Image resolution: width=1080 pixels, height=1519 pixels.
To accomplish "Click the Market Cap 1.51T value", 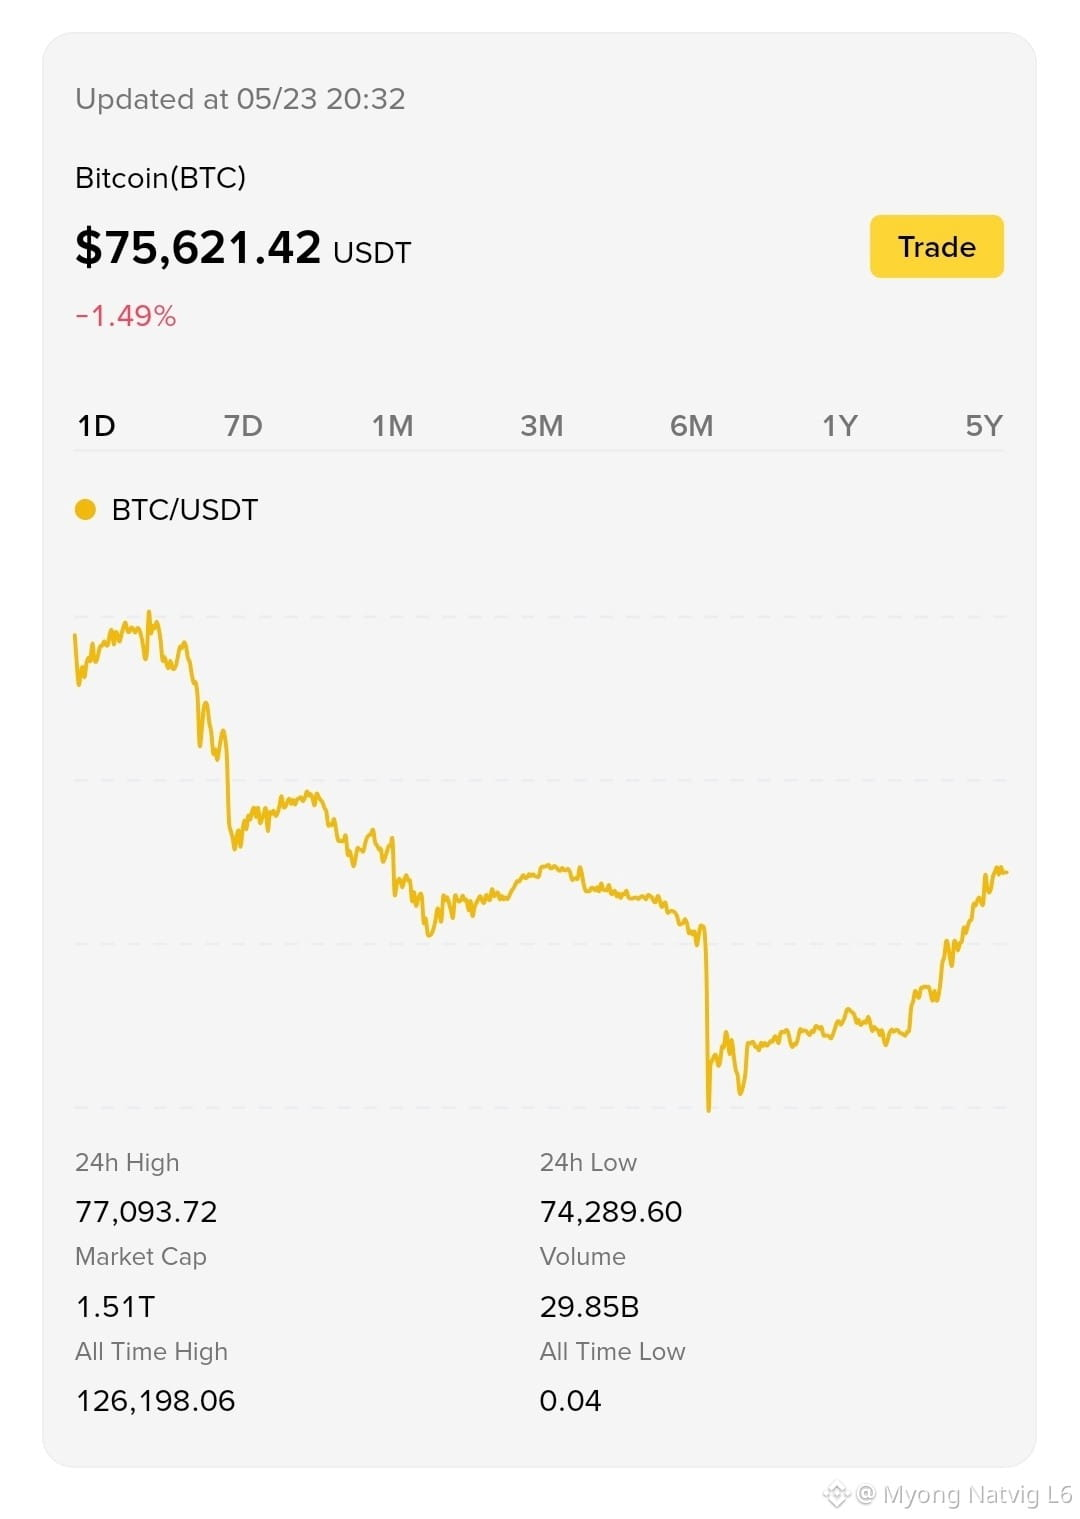I will point(115,1306).
